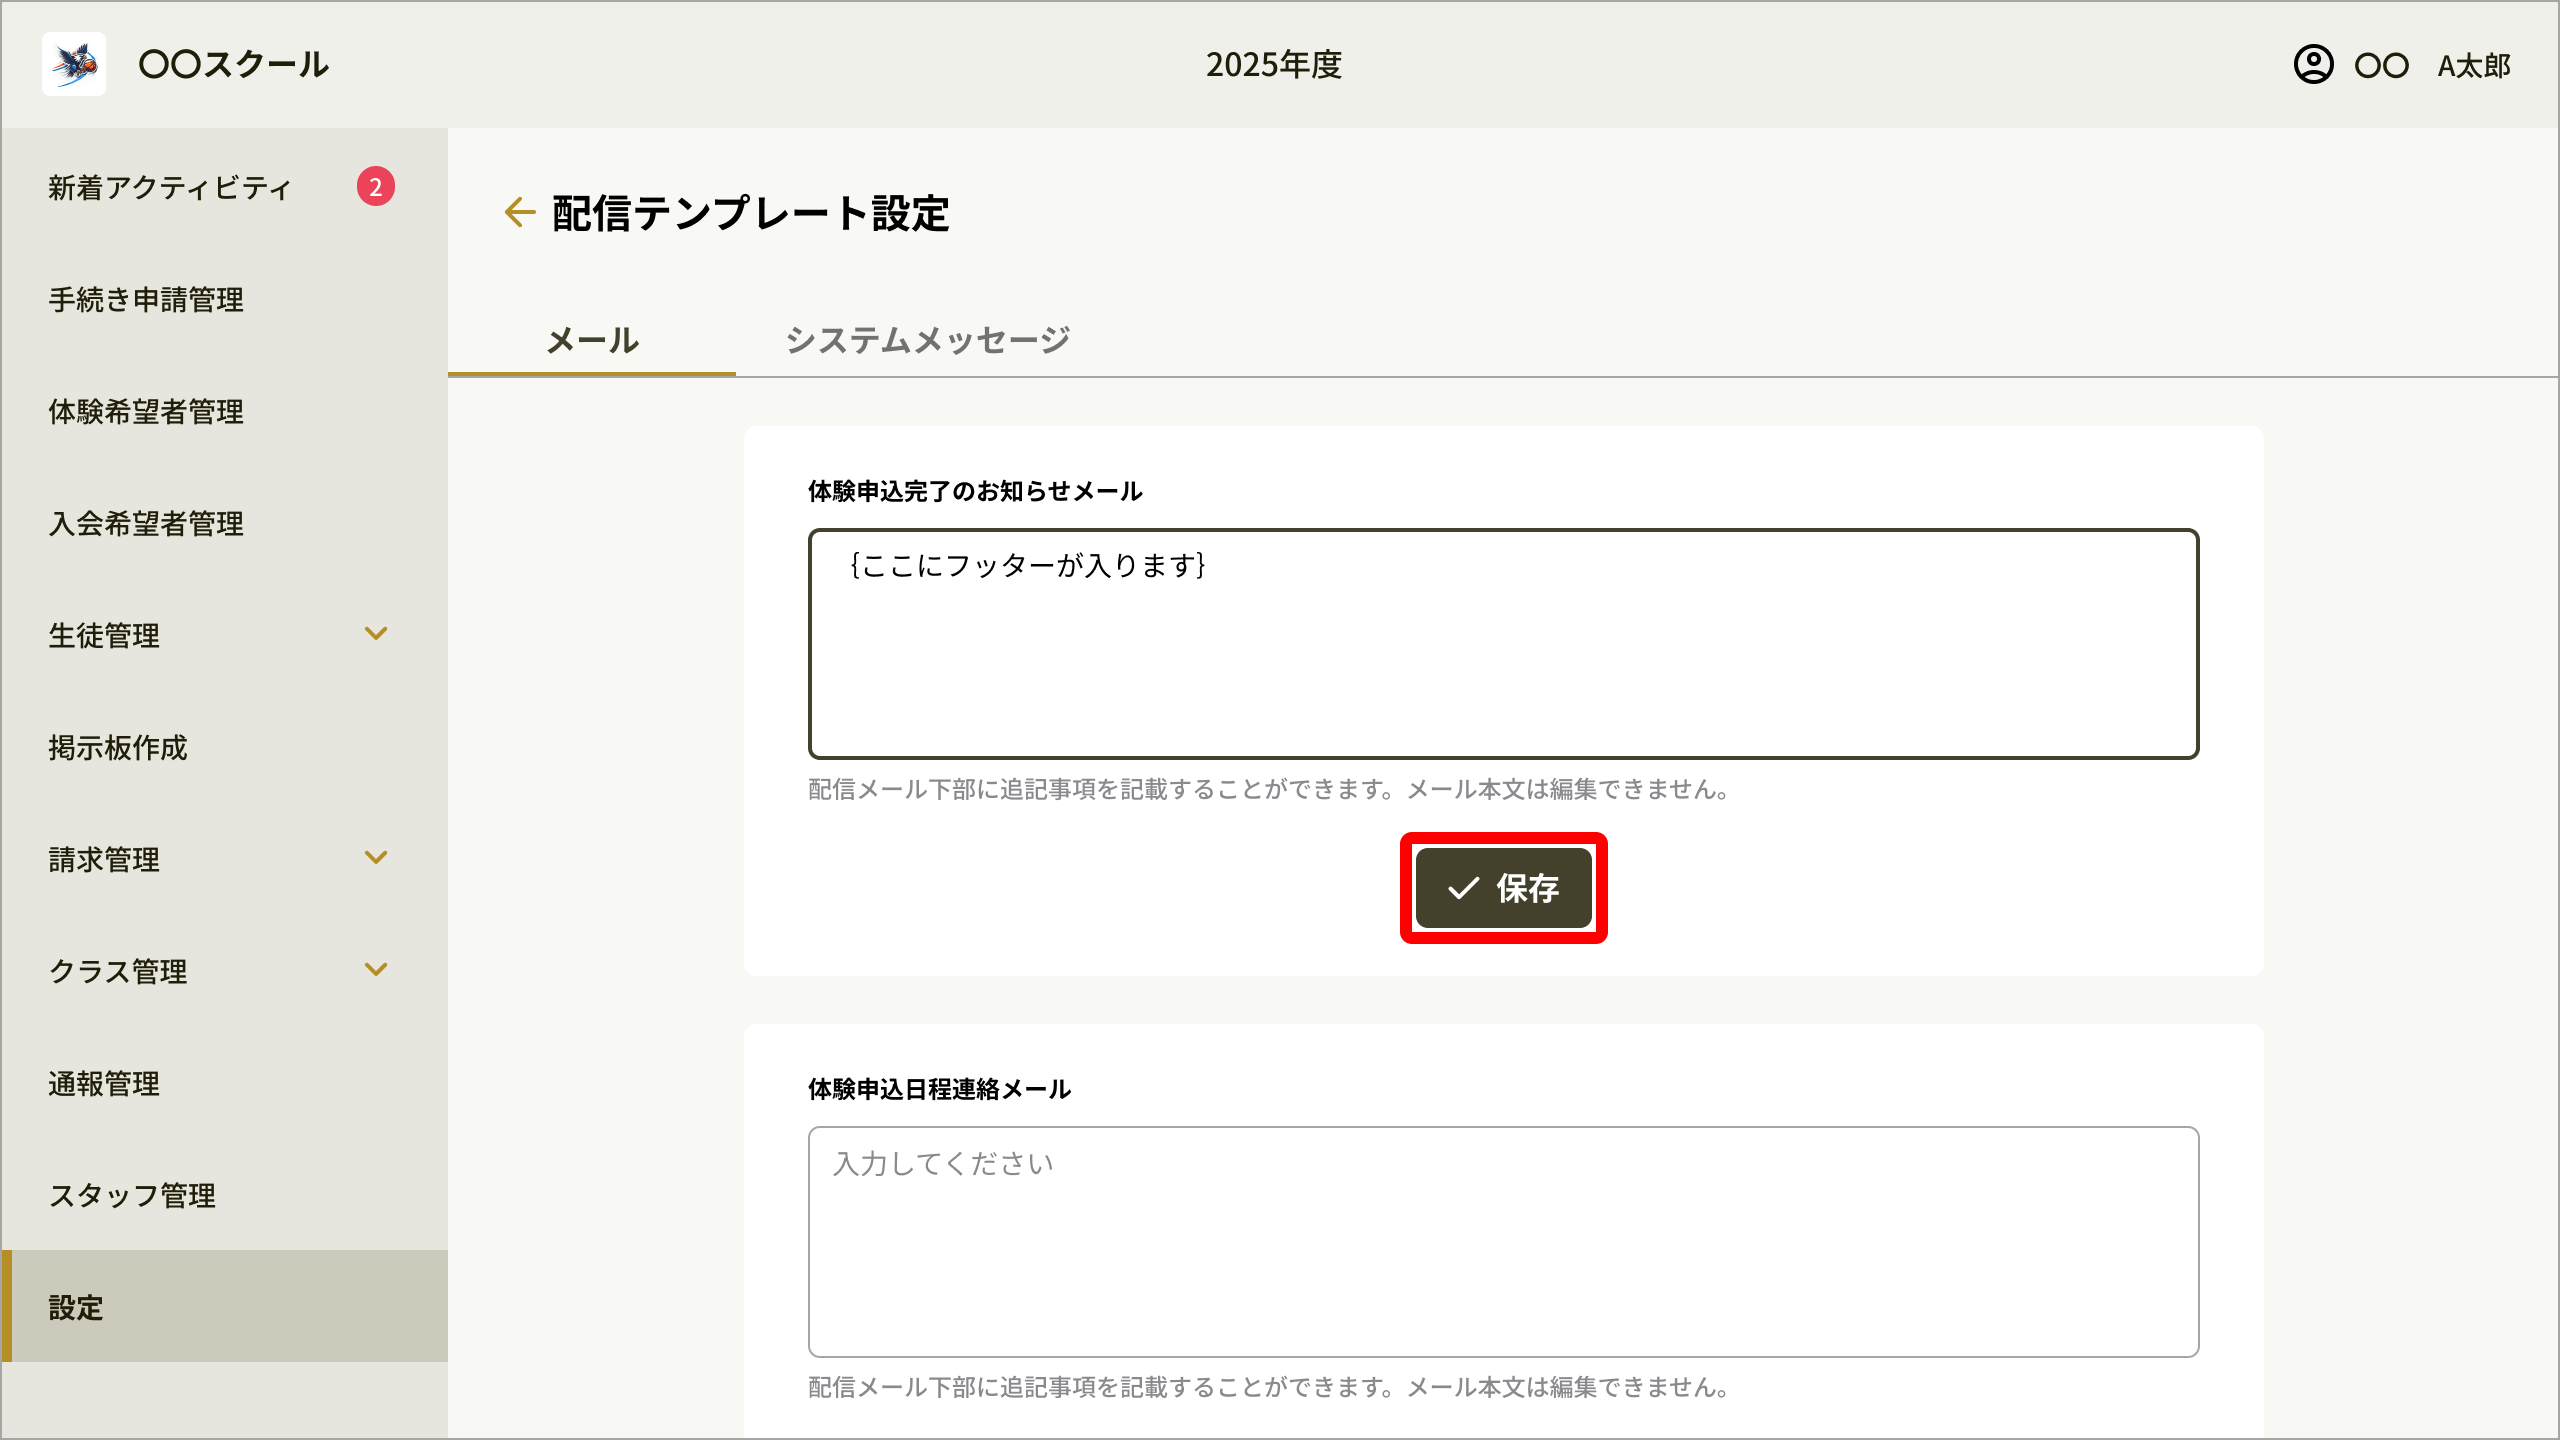
Task: Open the notification badge showing 2
Action: coord(376,186)
